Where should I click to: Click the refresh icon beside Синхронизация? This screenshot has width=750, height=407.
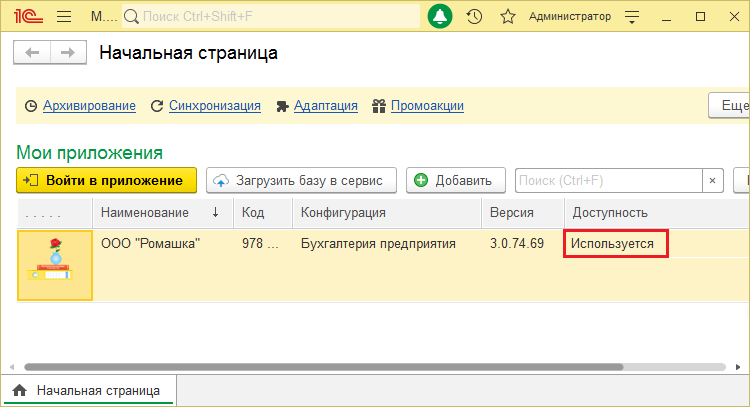[157, 106]
